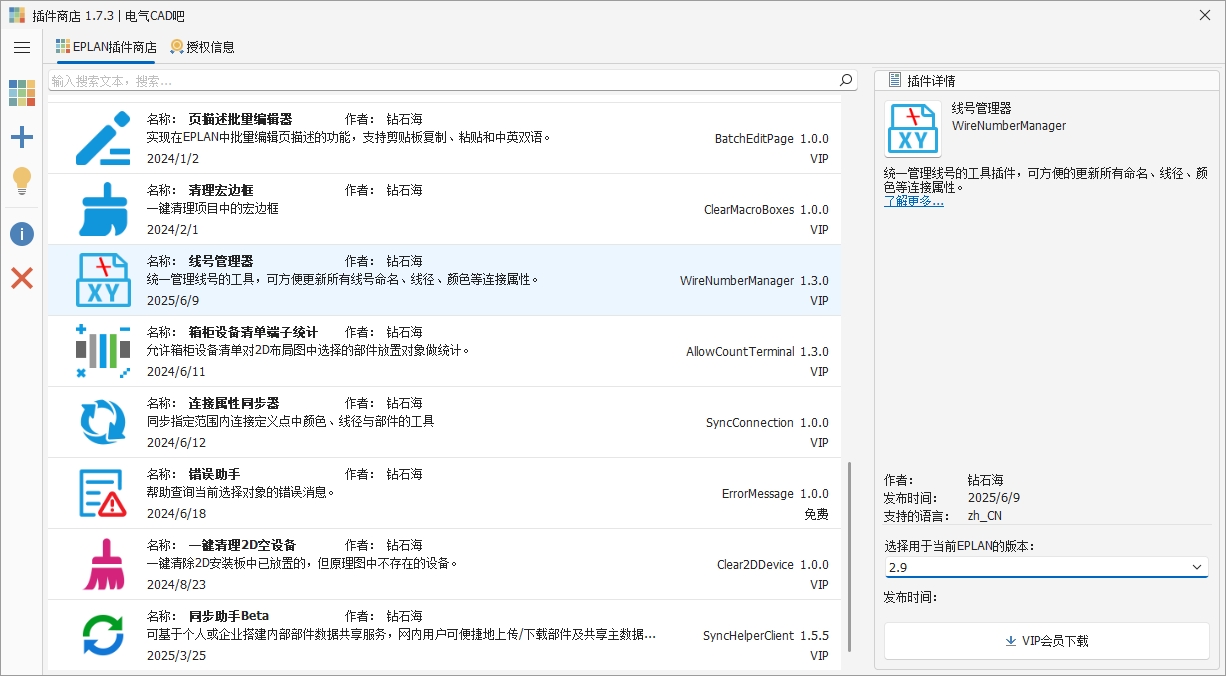The height and width of the screenshot is (676, 1226).
Task: Click the app logo in title bar
Action: (x=17, y=15)
